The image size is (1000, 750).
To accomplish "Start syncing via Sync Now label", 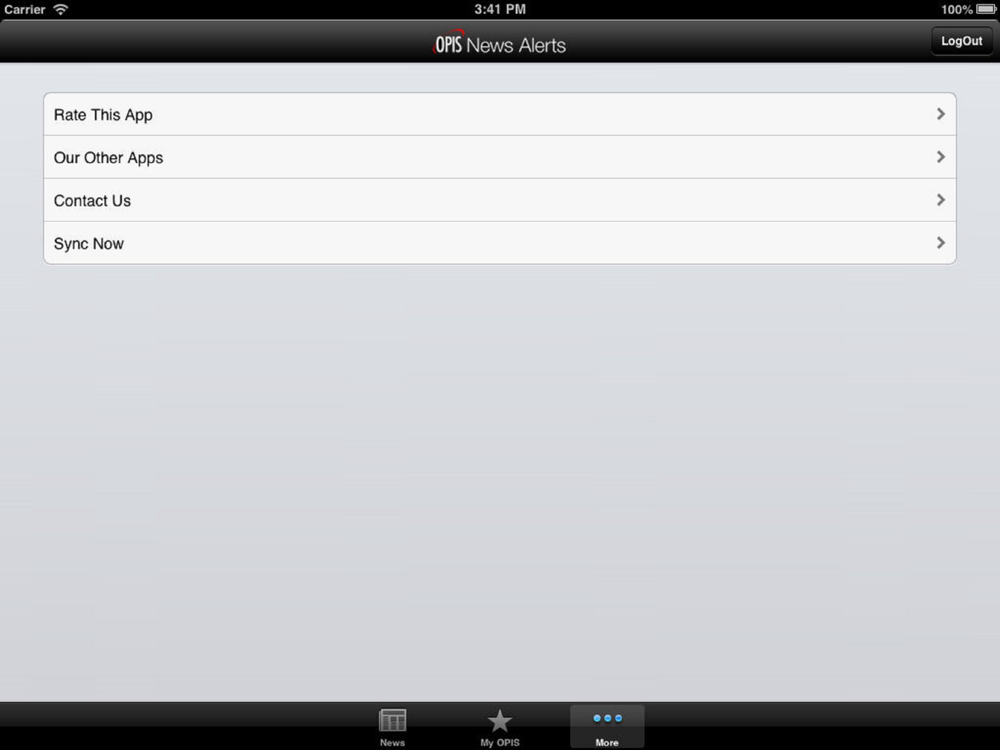I will pyautogui.click(x=89, y=244).
